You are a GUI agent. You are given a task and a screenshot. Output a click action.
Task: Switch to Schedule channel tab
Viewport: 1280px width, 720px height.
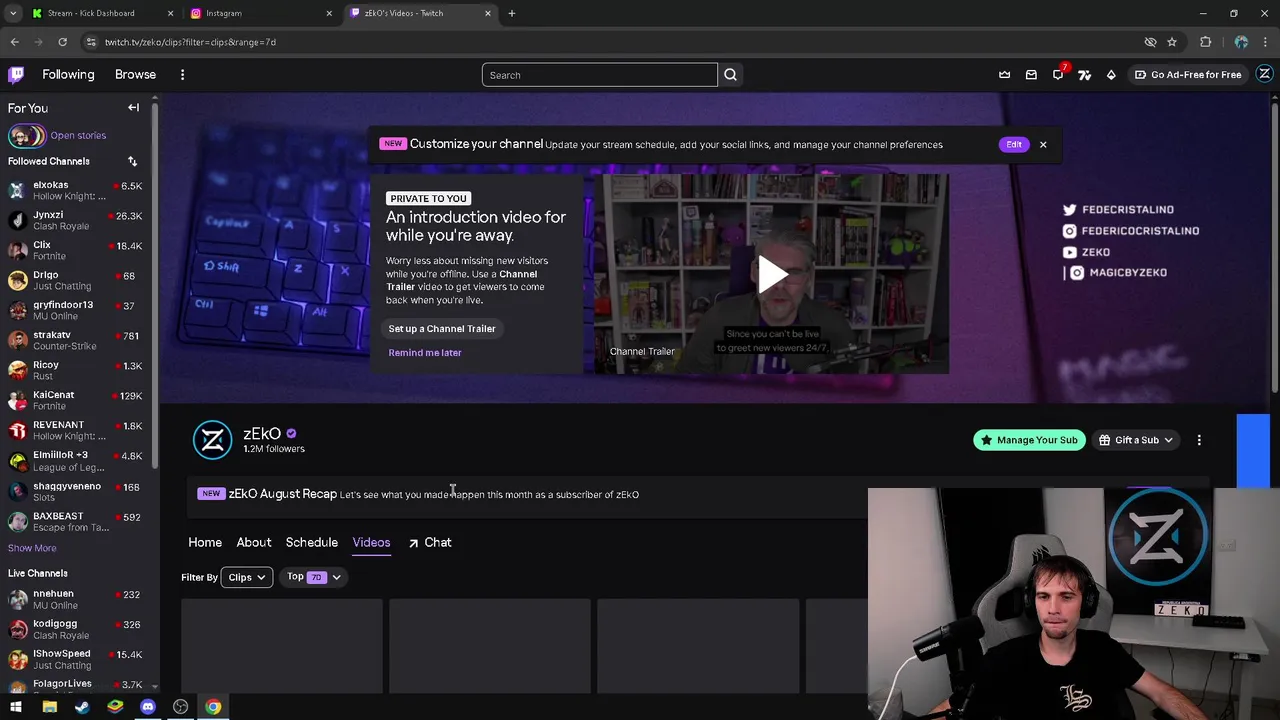click(312, 542)
